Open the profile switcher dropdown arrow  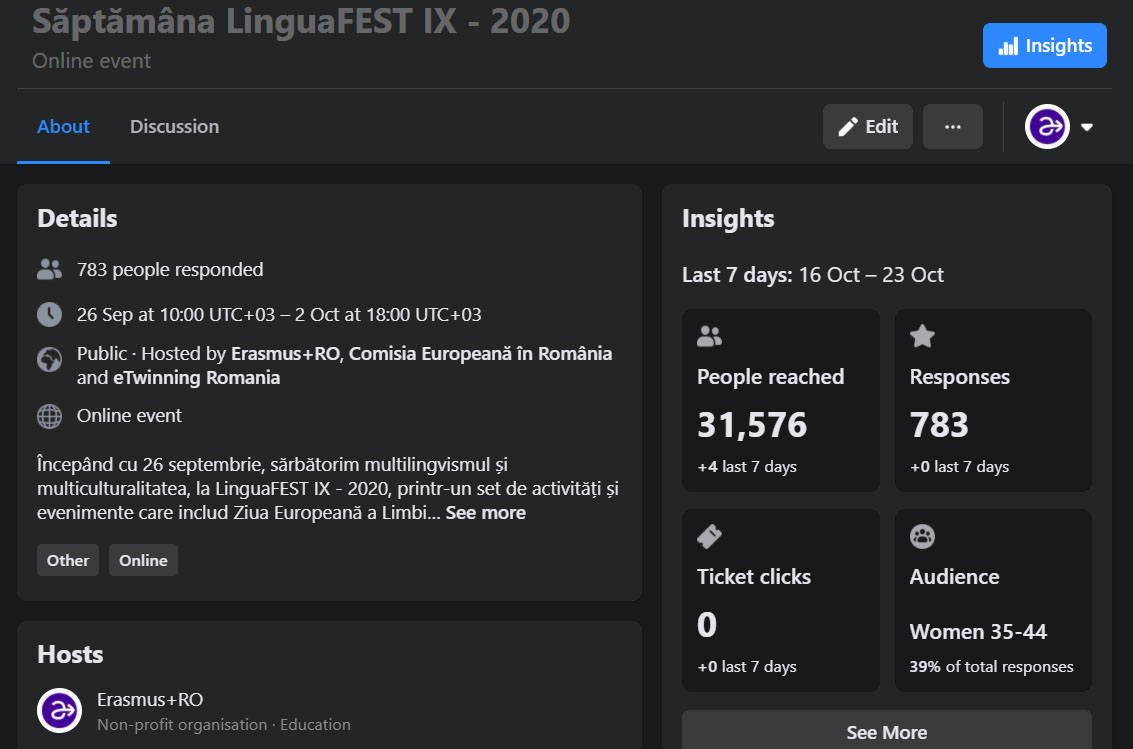click(1087, 127)
